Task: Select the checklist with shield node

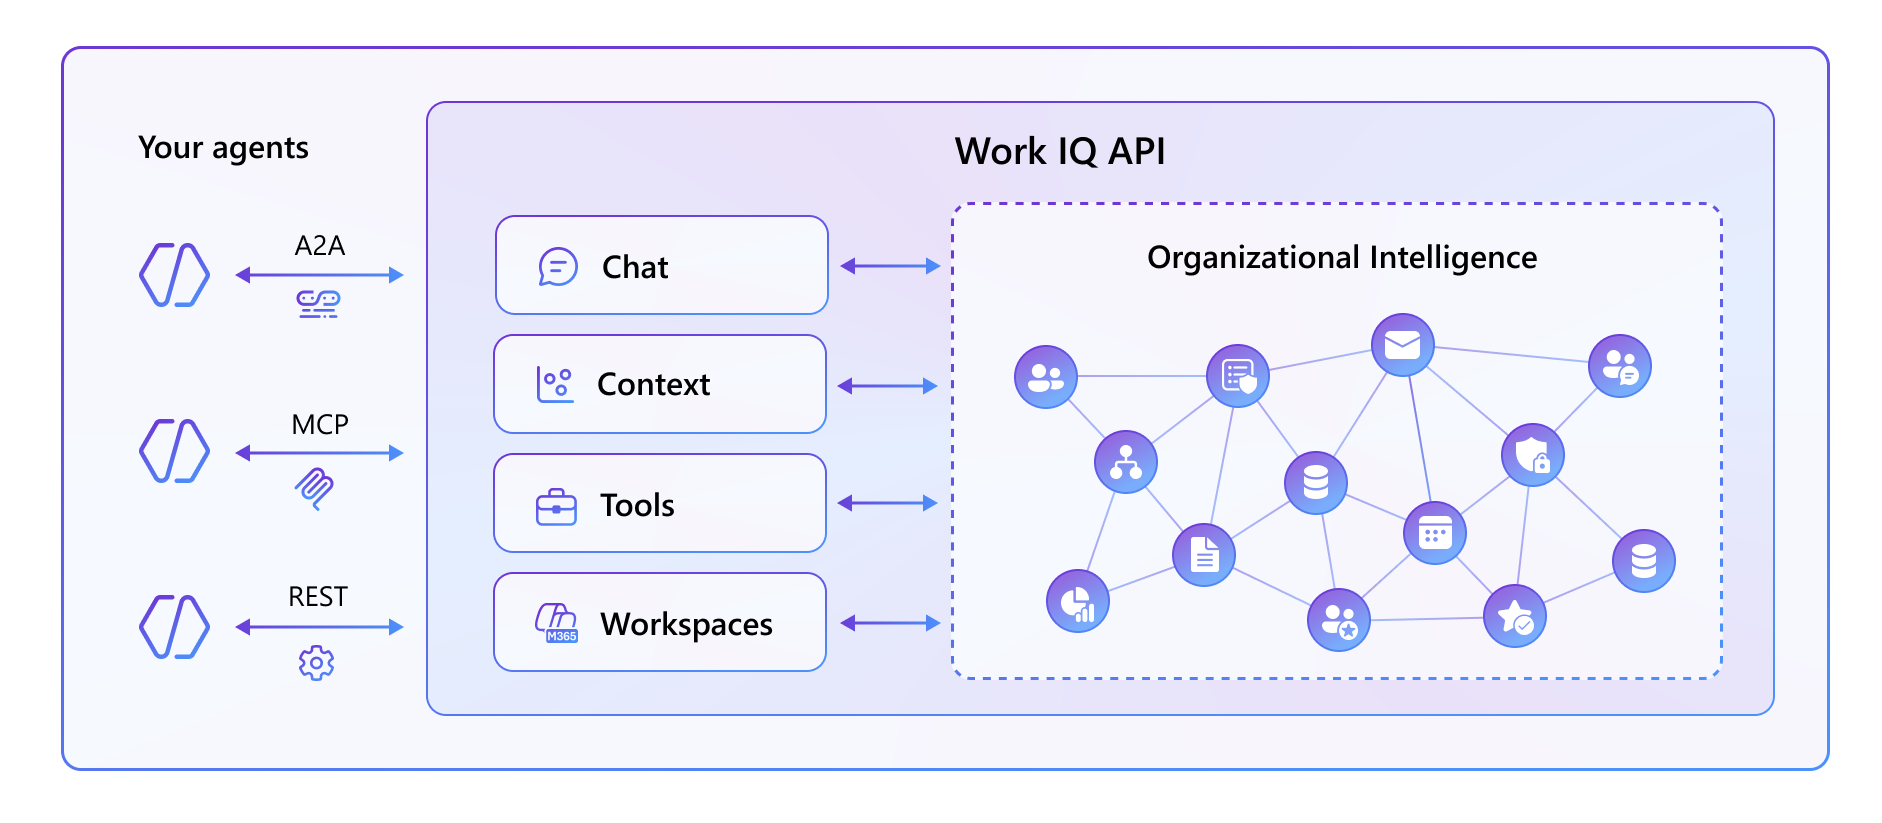Action: pyautogui.click(x=1238, y=376)
